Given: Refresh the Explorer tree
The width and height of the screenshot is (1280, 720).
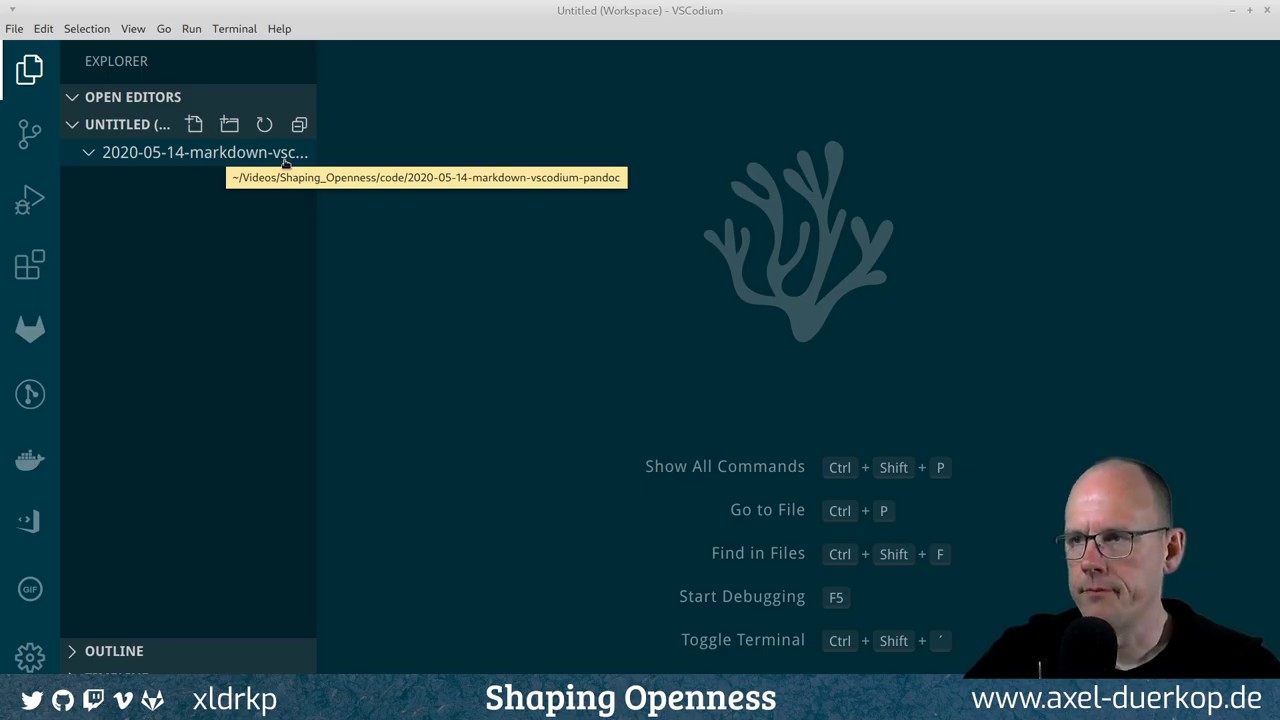Looking at the screenshot, I should [x=264, y=125].
